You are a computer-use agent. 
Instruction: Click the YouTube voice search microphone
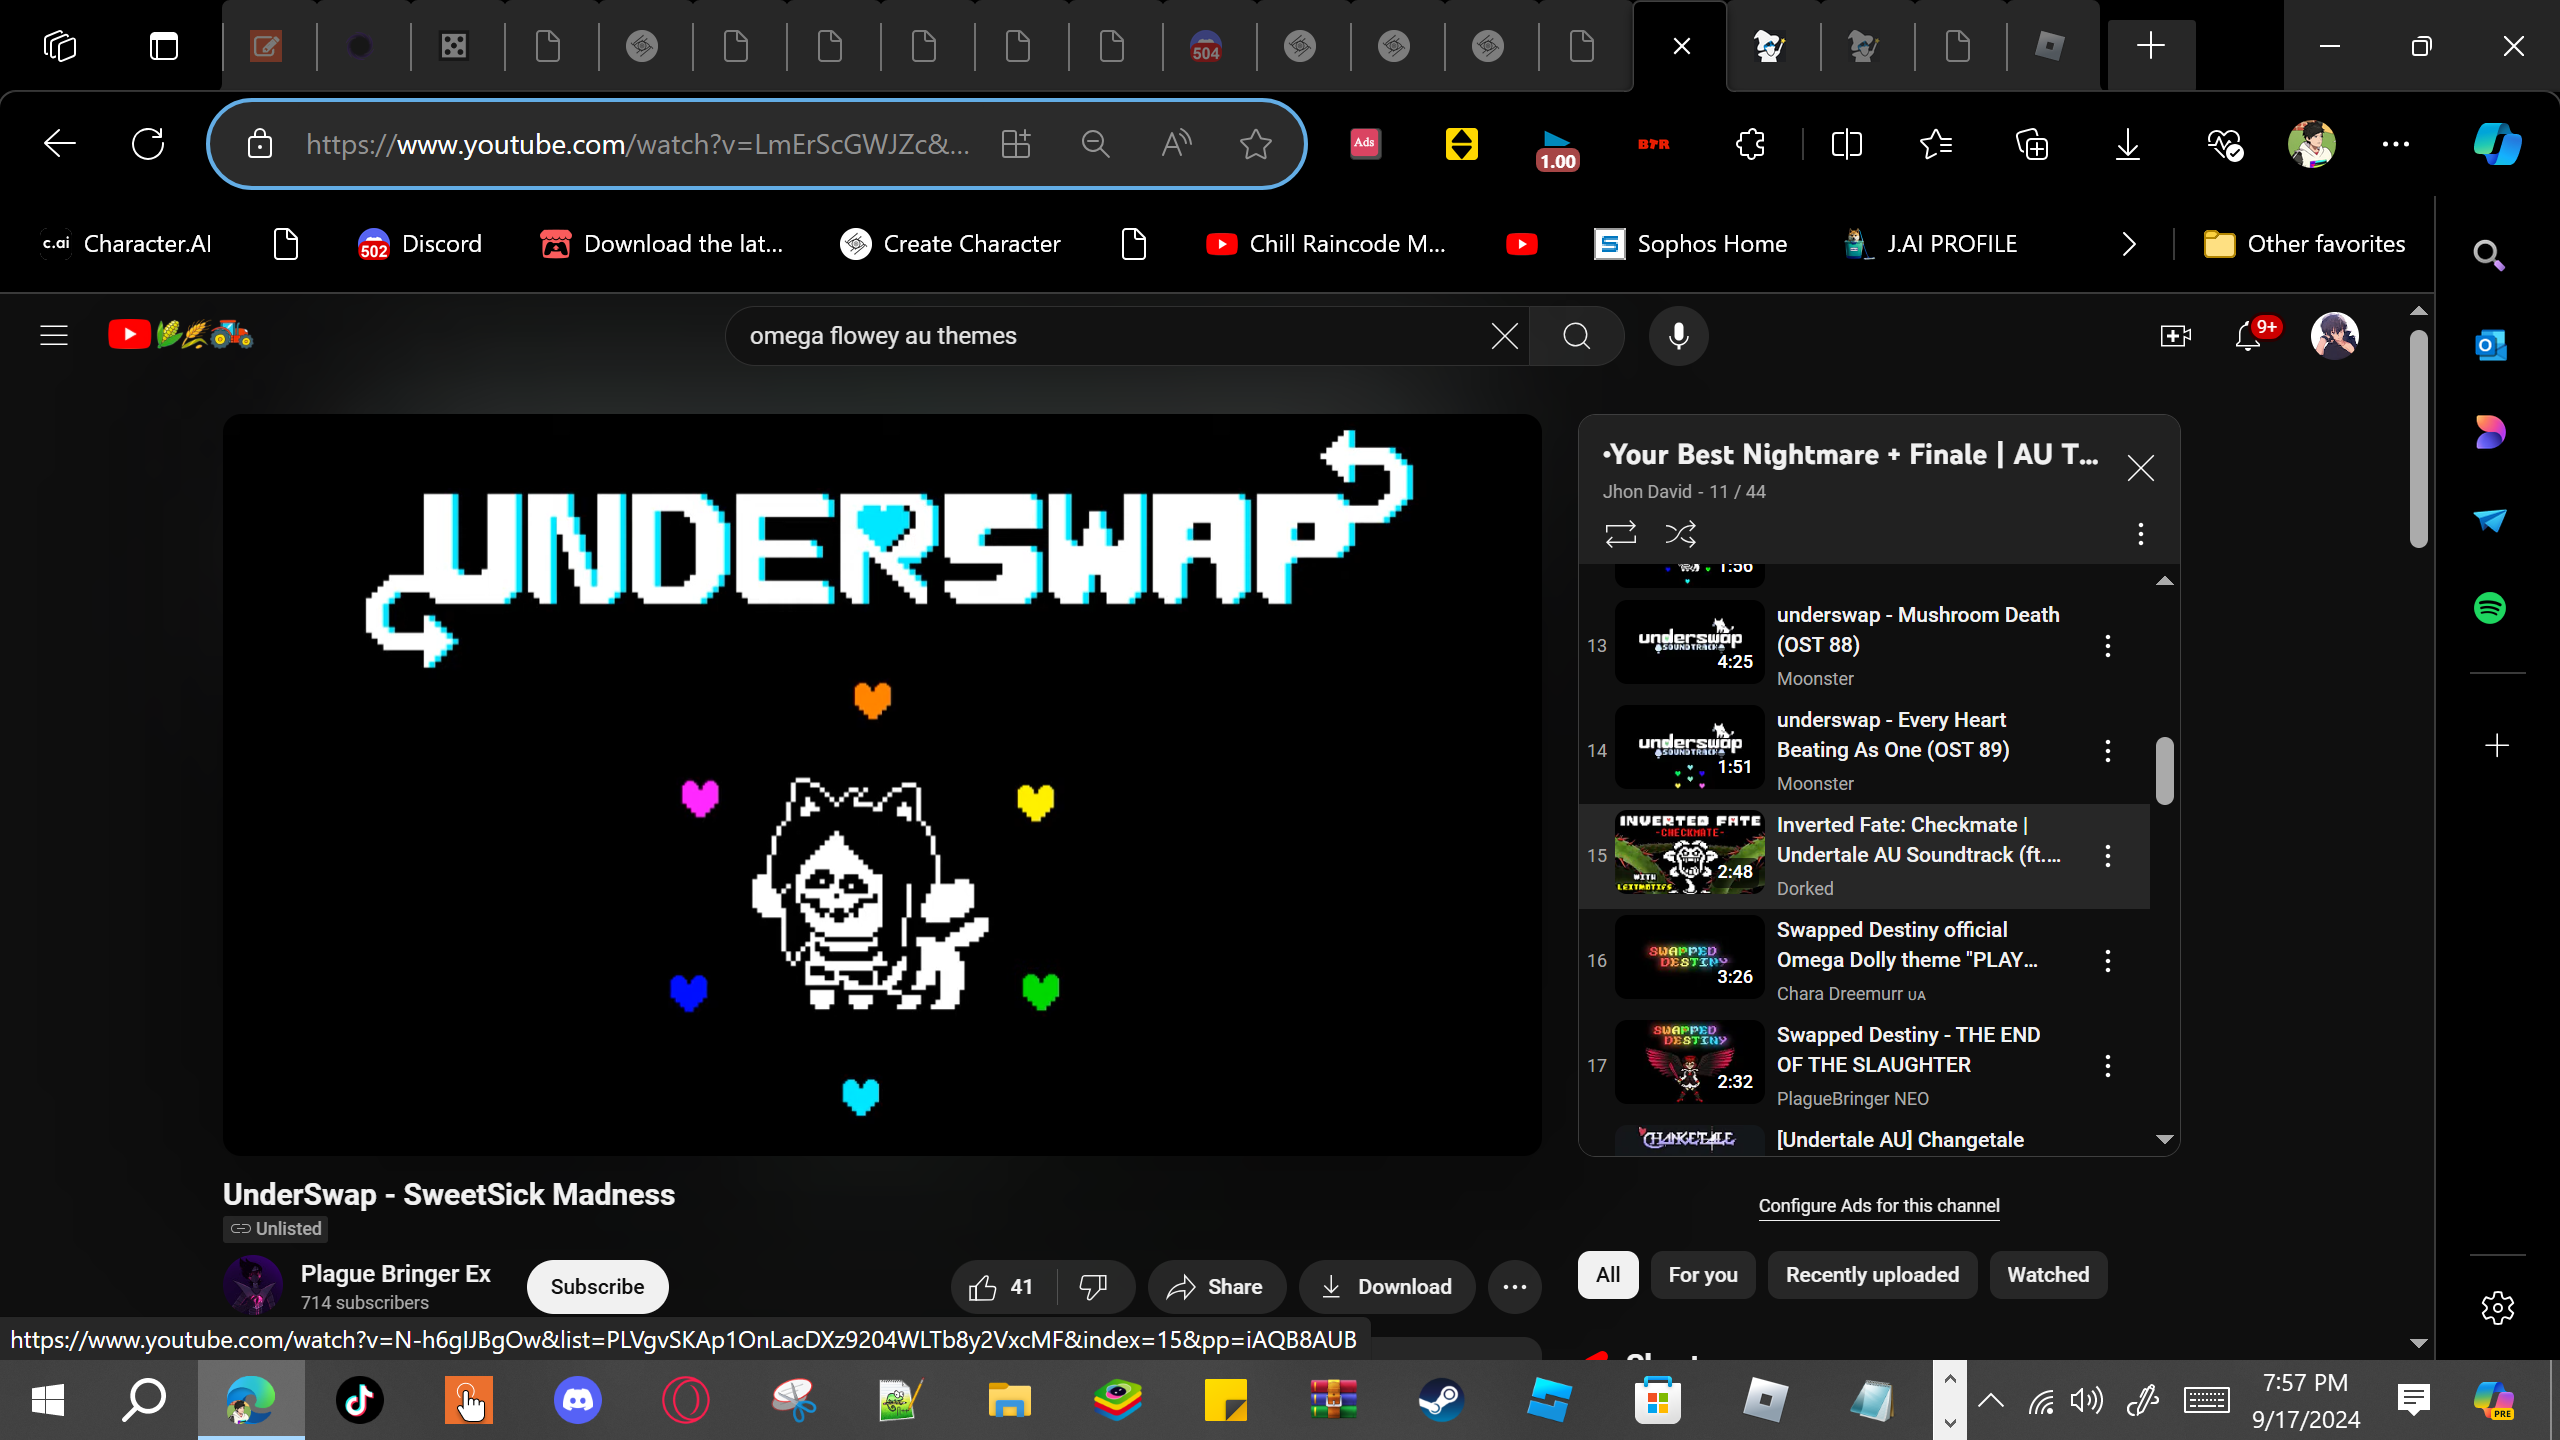pyautogui.click(x=1678, y=336)
